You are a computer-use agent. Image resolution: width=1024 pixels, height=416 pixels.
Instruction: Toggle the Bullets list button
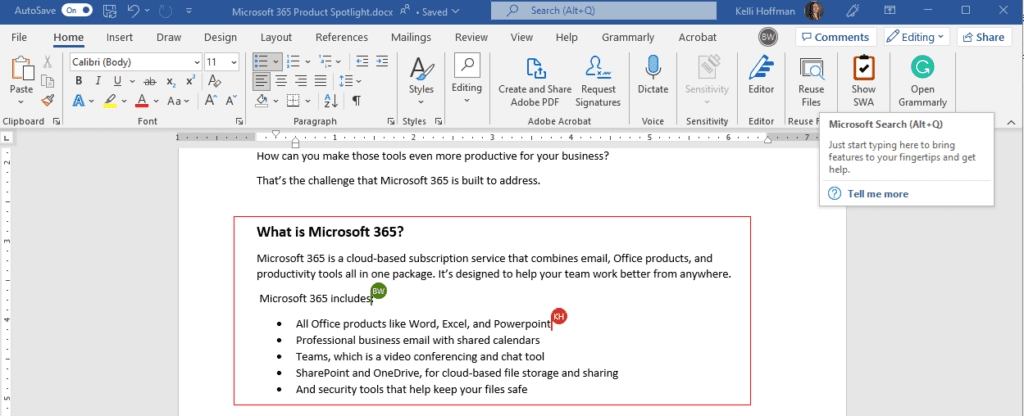262,62
